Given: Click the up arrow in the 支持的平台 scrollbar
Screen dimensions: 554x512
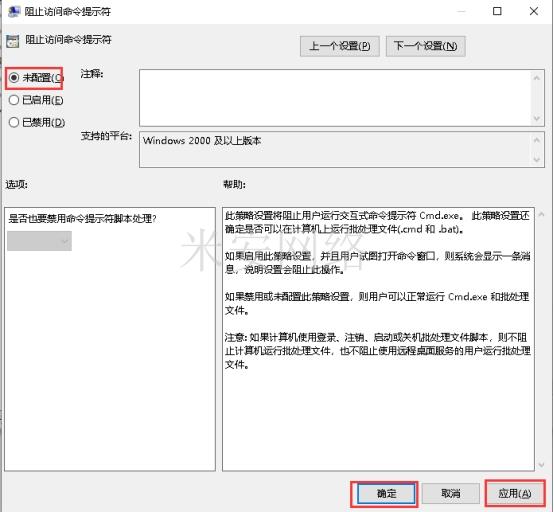Looking at the screenshot, I should click(x=537, y=140).
